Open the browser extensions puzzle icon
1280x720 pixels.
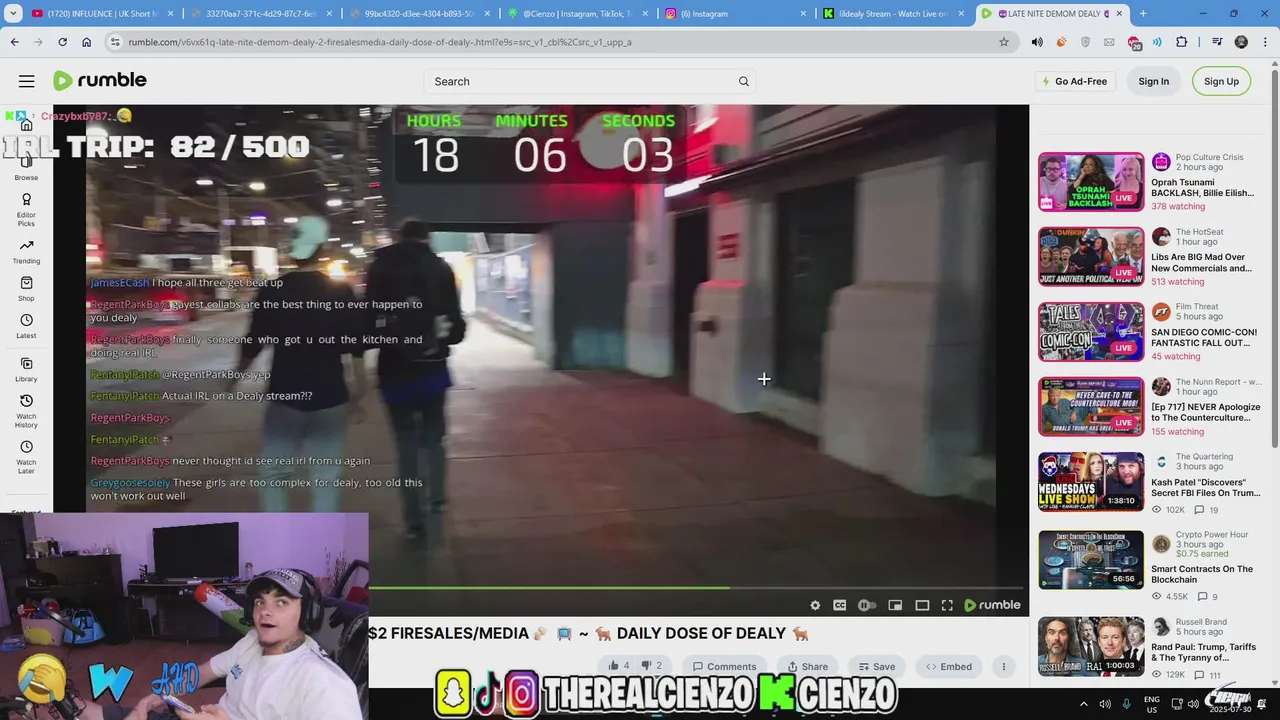1182,42
